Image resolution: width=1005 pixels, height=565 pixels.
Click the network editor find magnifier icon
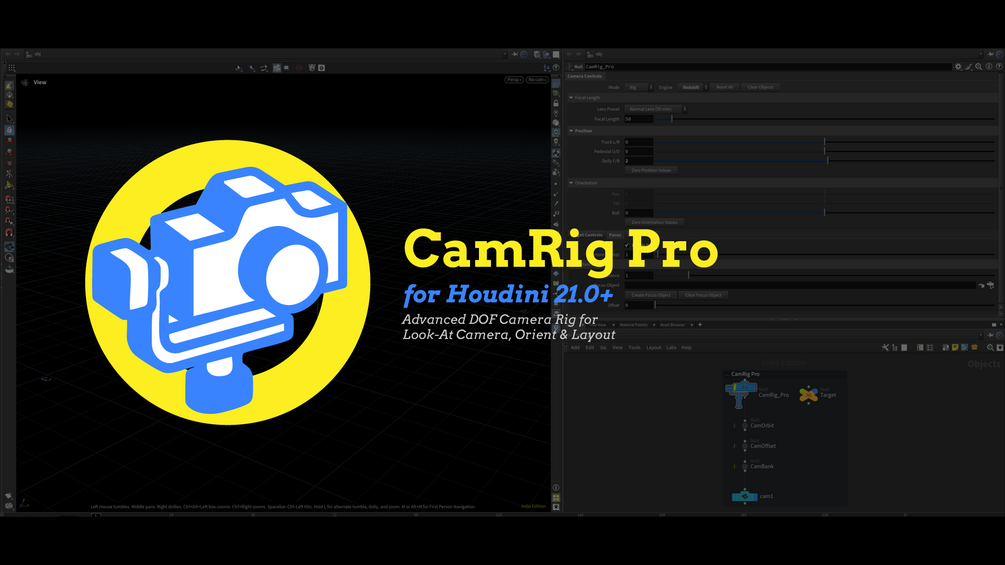coord(990,348)
